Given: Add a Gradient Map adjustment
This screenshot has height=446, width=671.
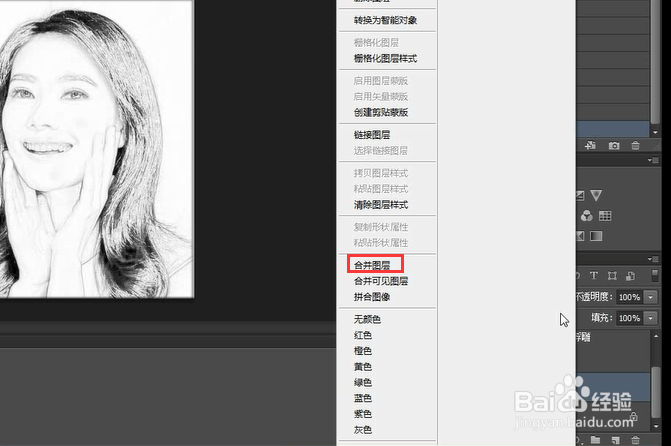Looking at the screenshot, I should click(x=596, y=236).
